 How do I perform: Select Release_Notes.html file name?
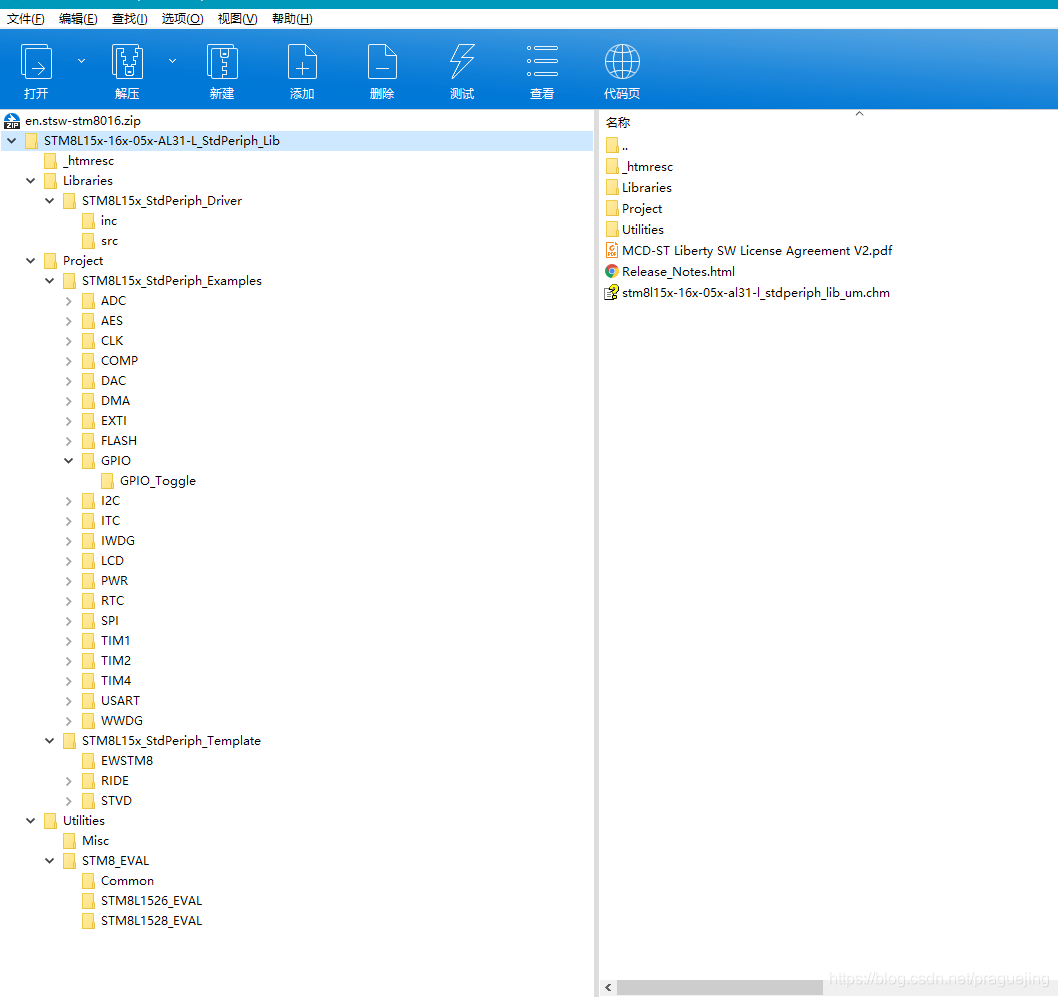(x=678, y=271)
